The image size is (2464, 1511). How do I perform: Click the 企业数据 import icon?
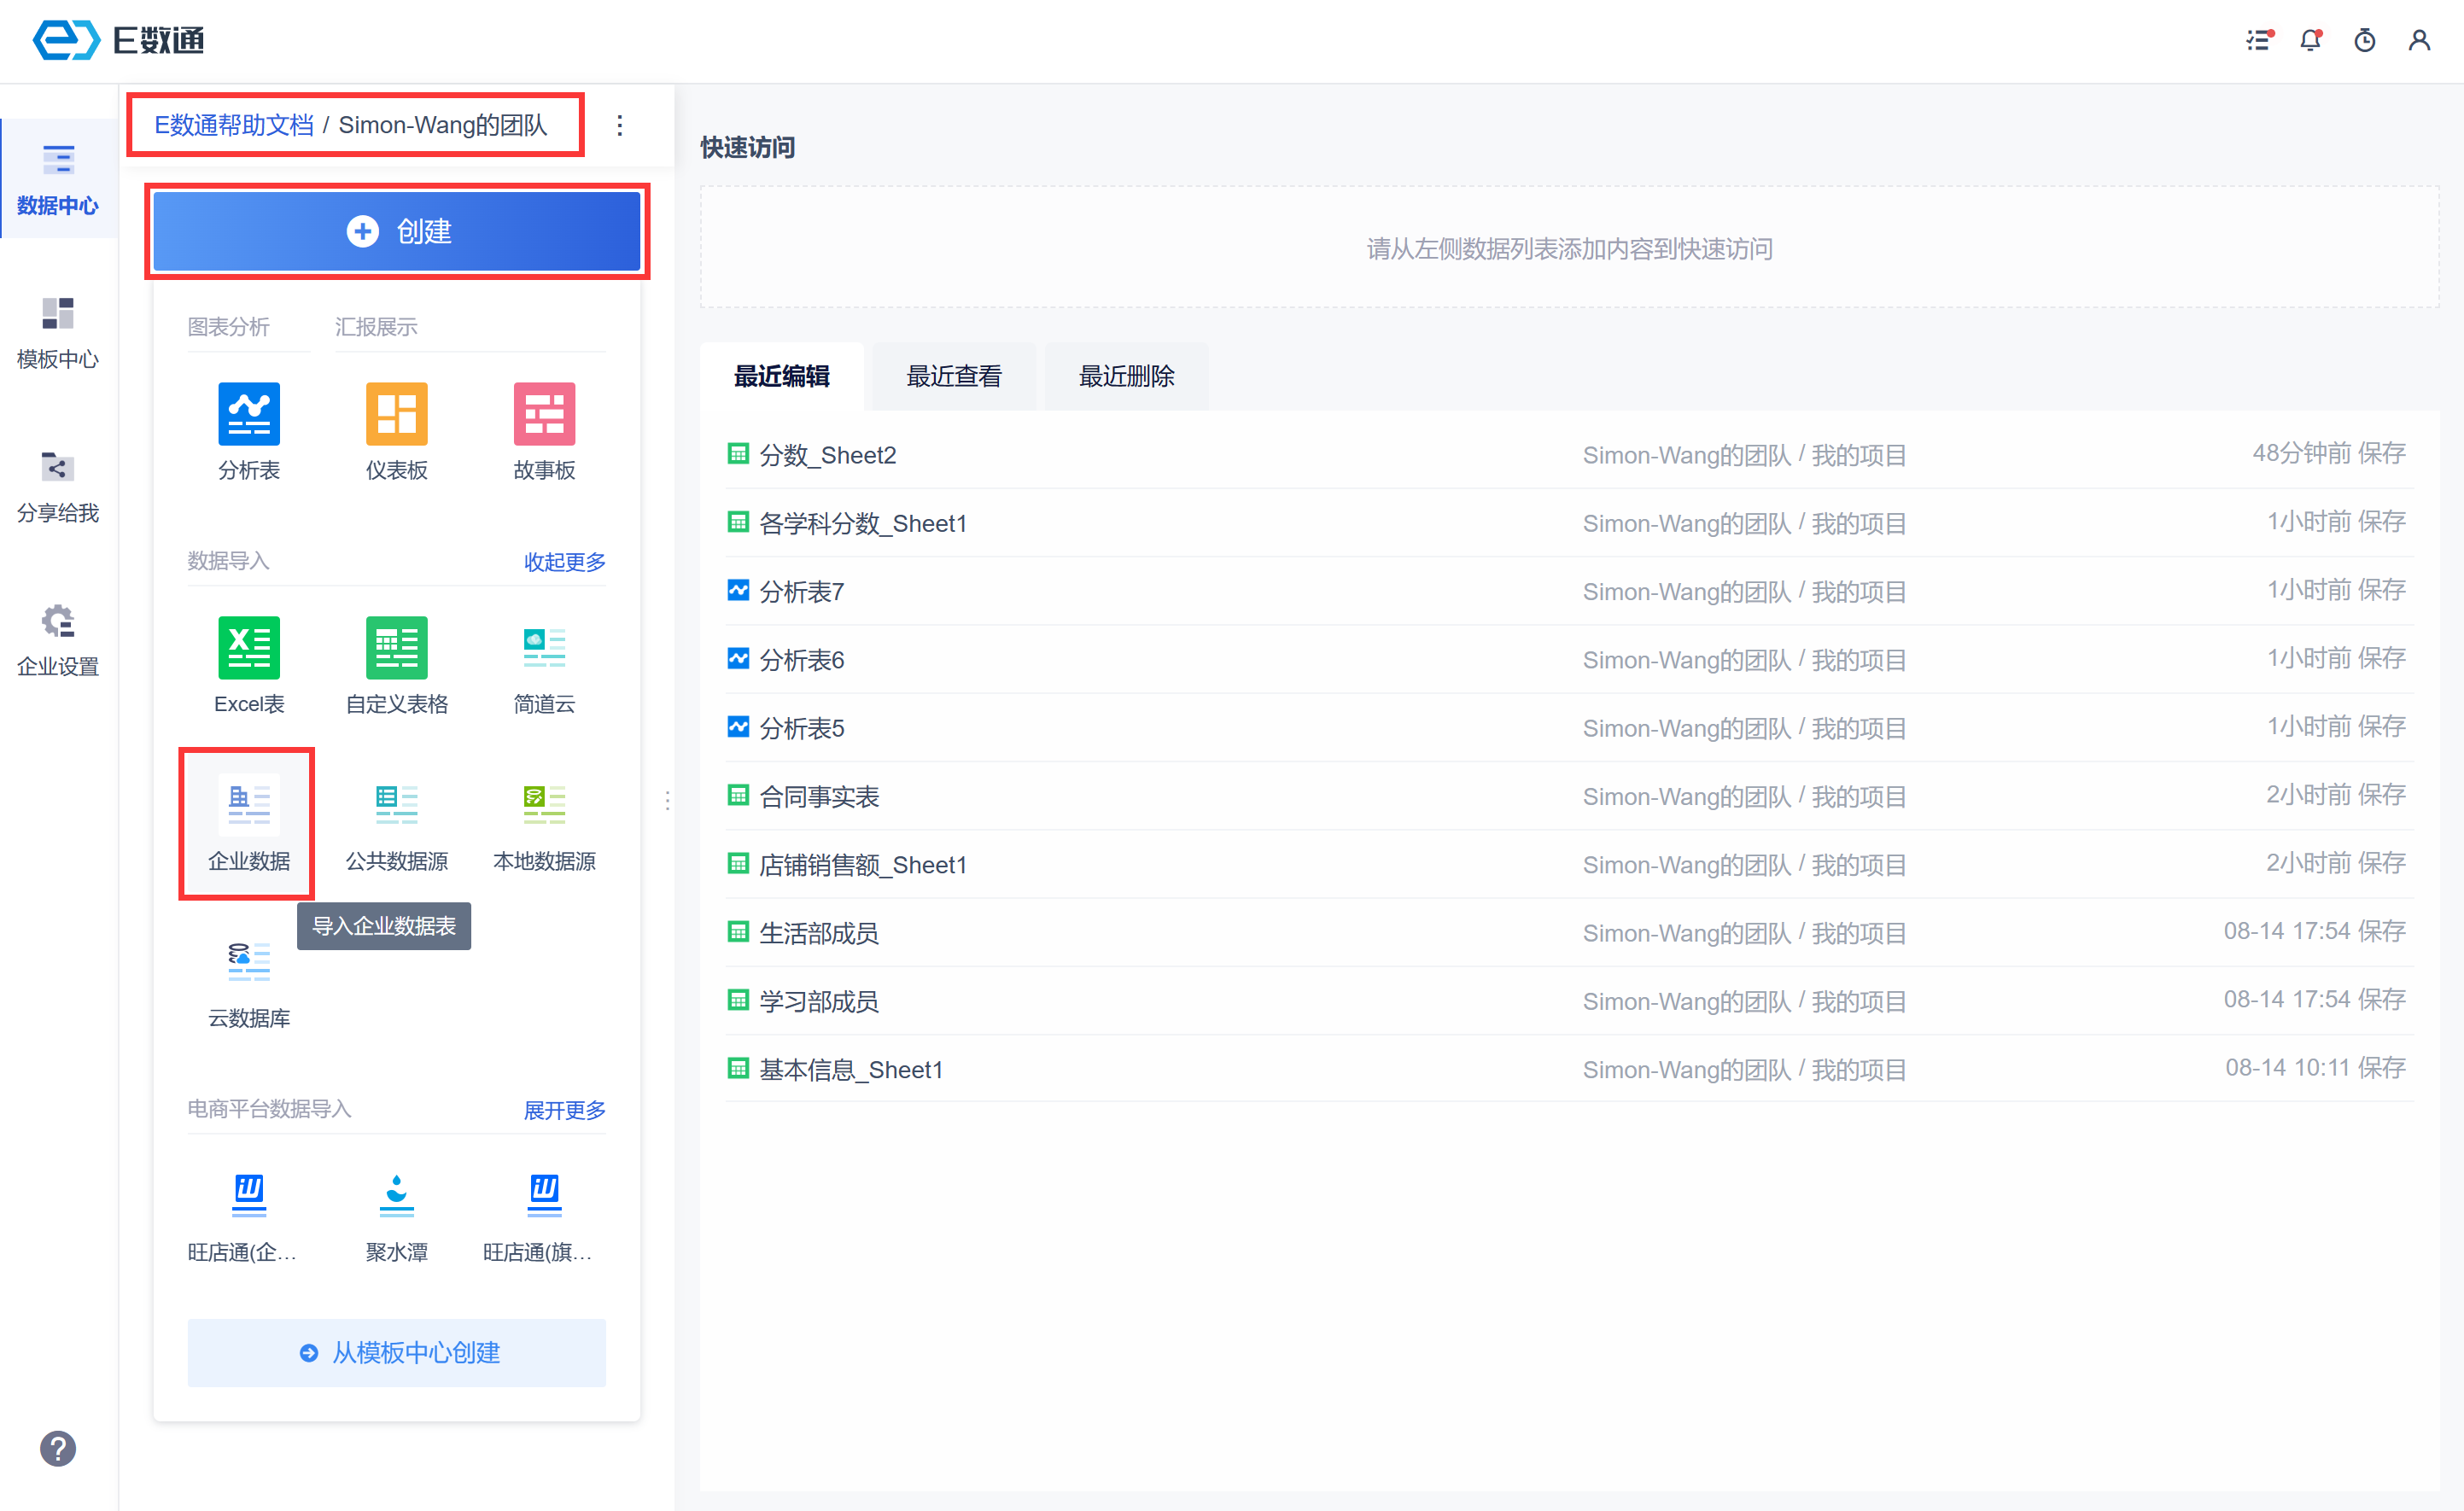pyautogui.click(x=248, y=805)
